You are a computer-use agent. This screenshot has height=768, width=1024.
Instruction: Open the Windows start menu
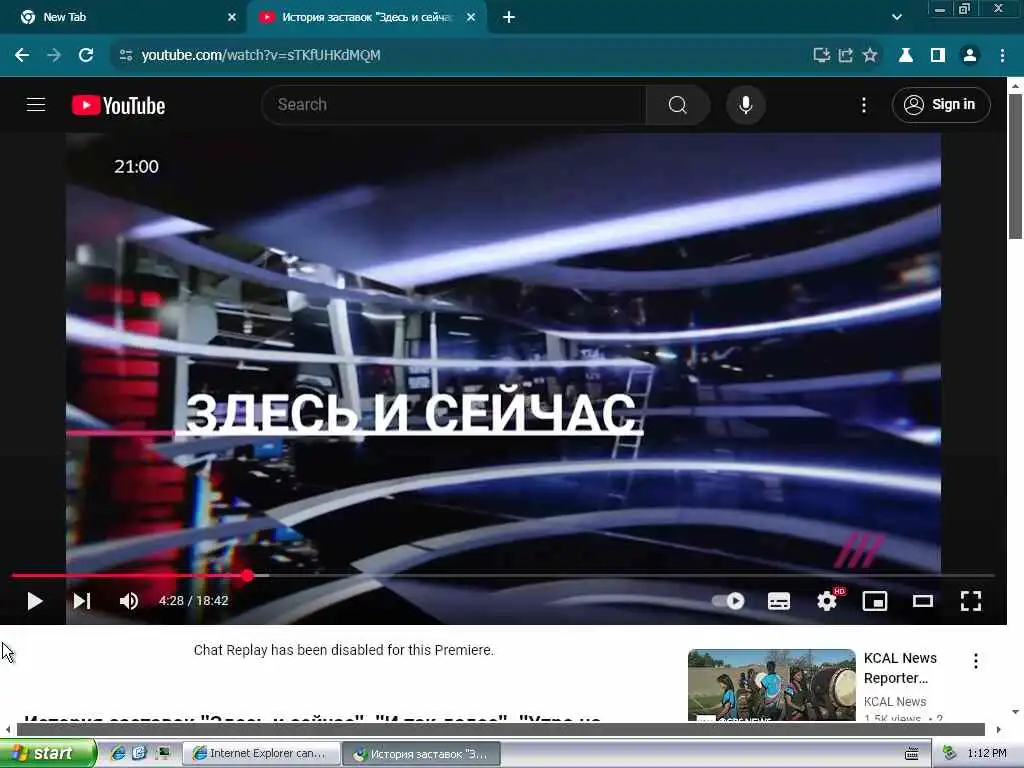pyautogui.click(x=48, y=754)
